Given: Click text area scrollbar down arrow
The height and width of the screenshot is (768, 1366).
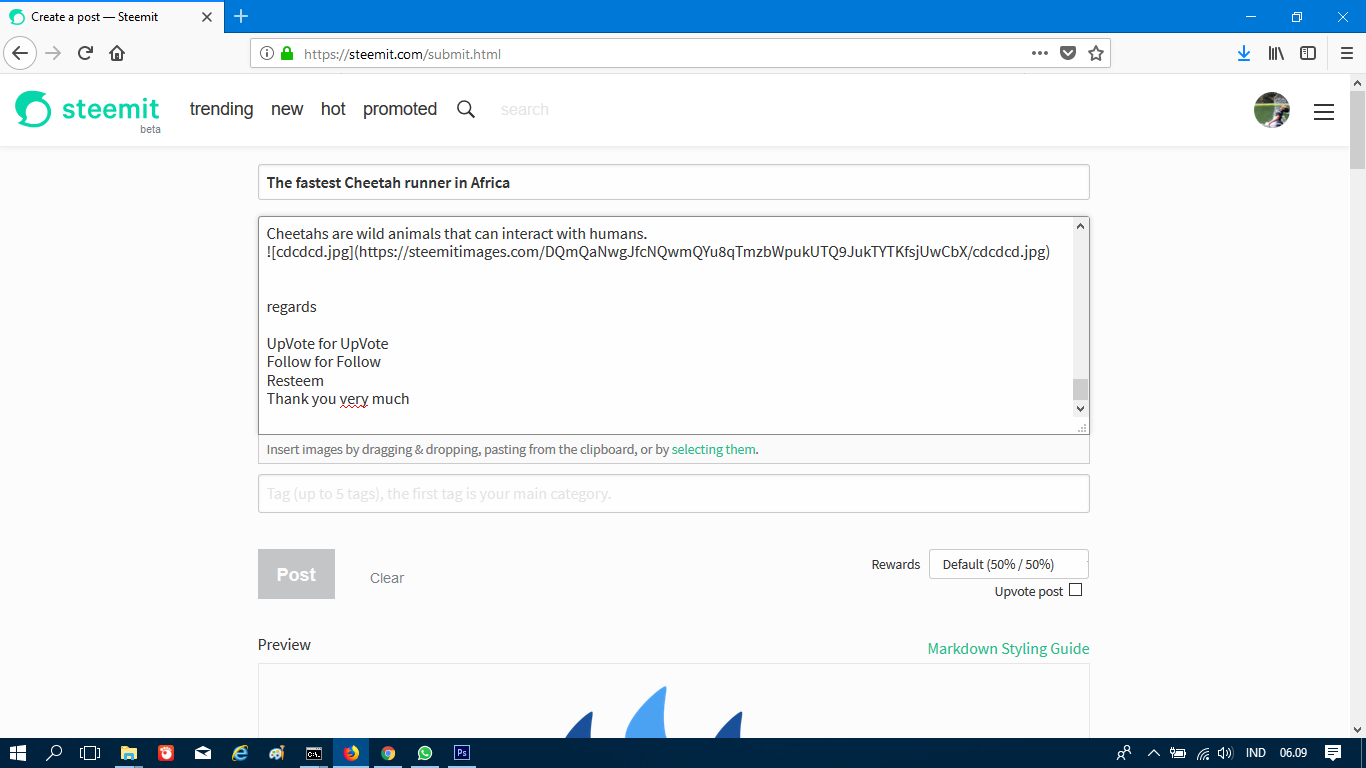Looking at the screenshot, I should click(x=1080, y=408).
